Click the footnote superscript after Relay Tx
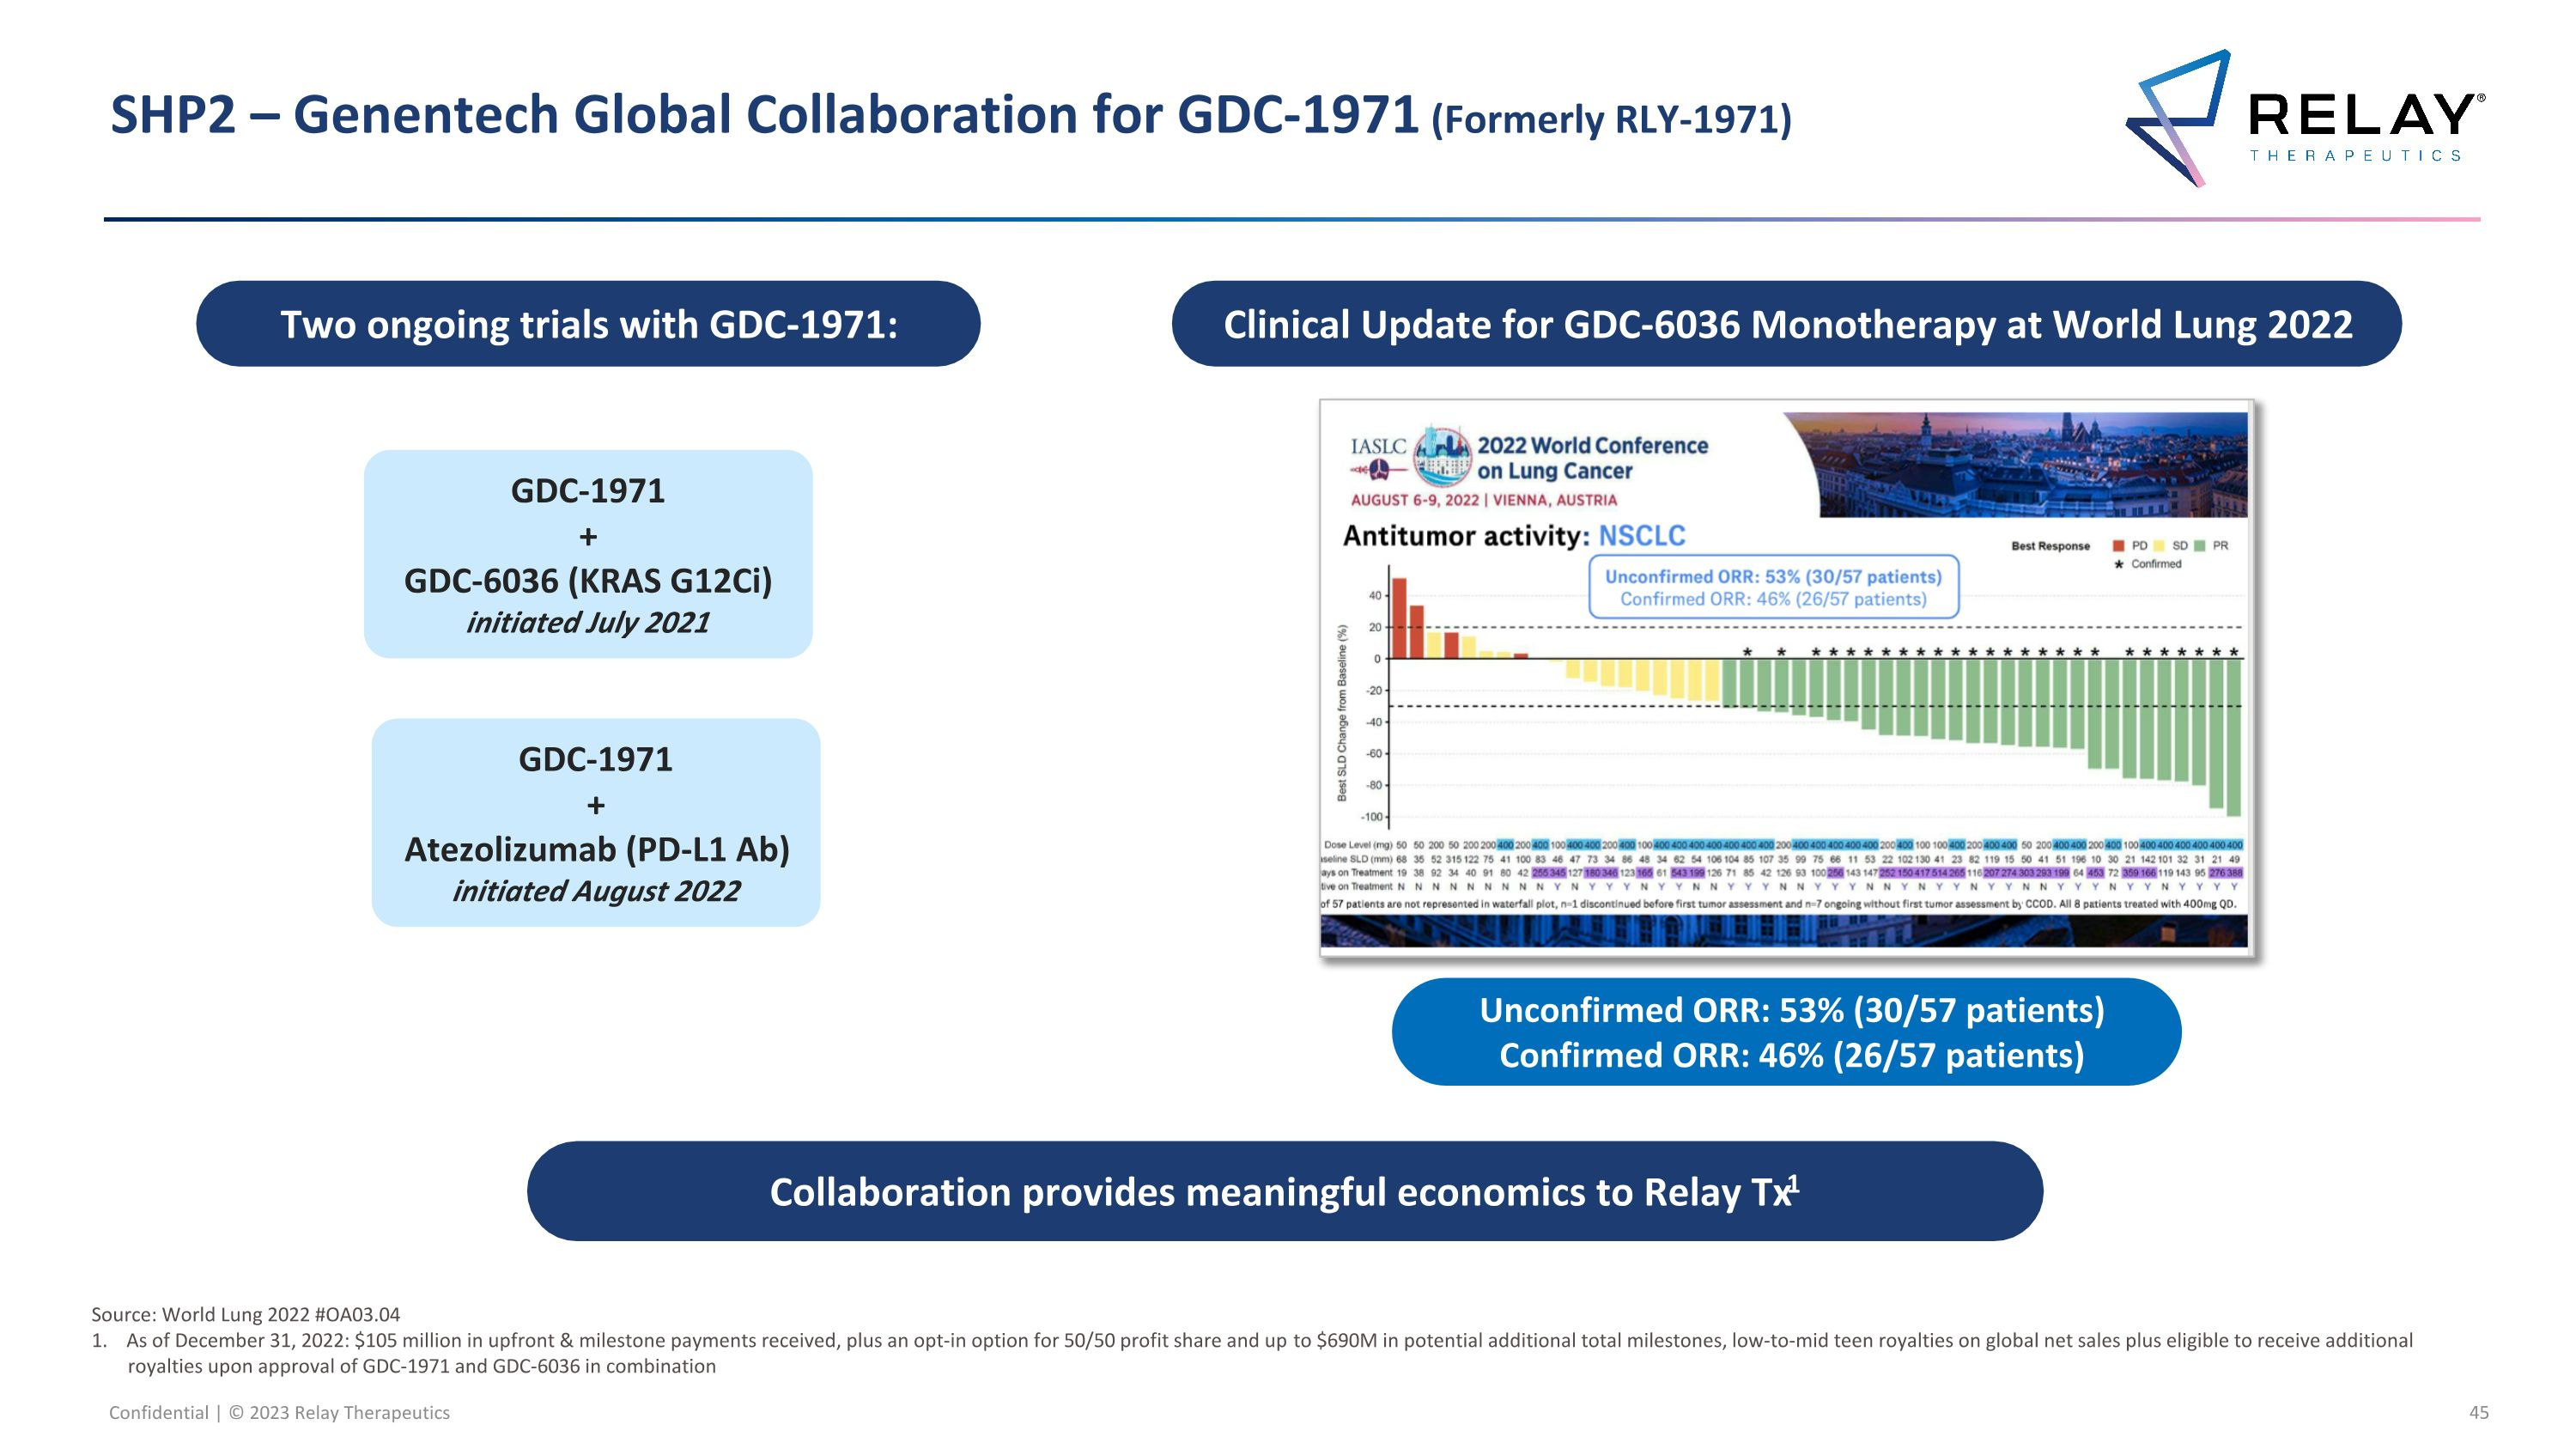 coord(1794,1183)
